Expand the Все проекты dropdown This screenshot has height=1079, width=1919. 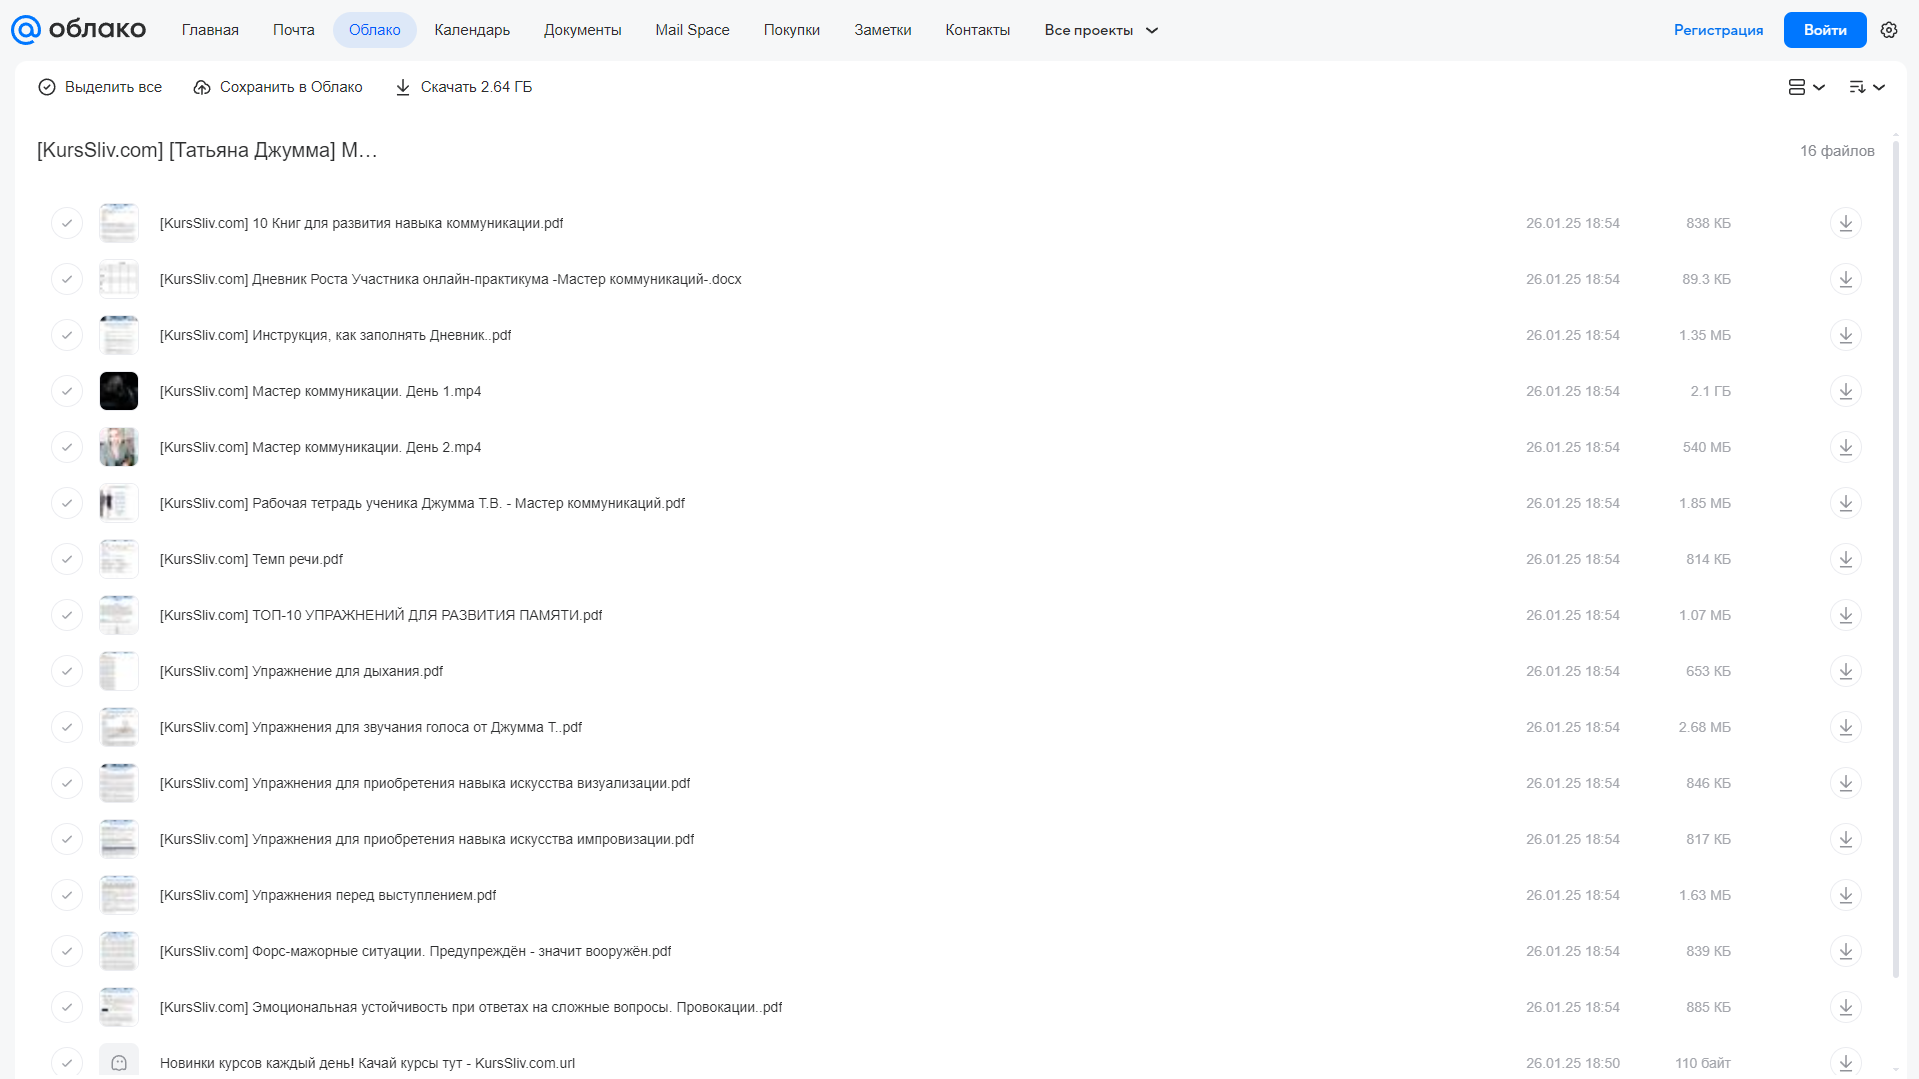(x=1101, y=30)
